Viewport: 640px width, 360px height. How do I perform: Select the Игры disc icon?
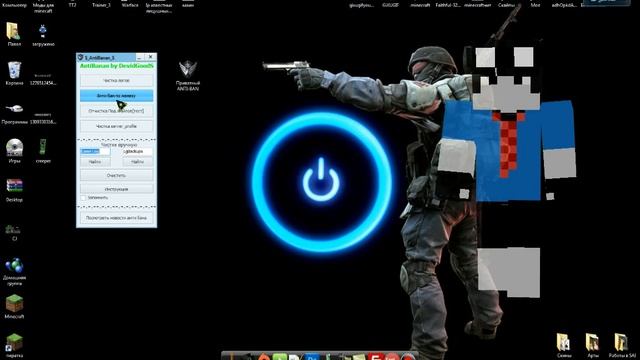[14, 150]
